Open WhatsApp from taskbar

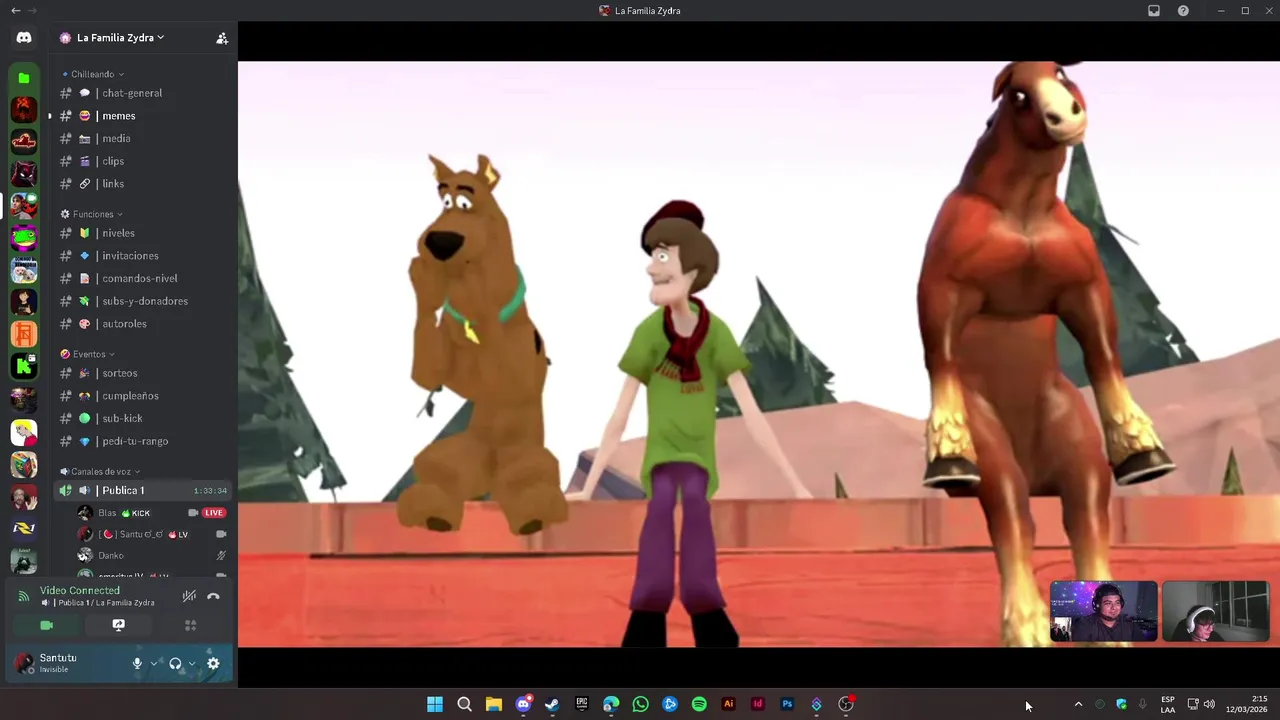click(x=640, y=704)
